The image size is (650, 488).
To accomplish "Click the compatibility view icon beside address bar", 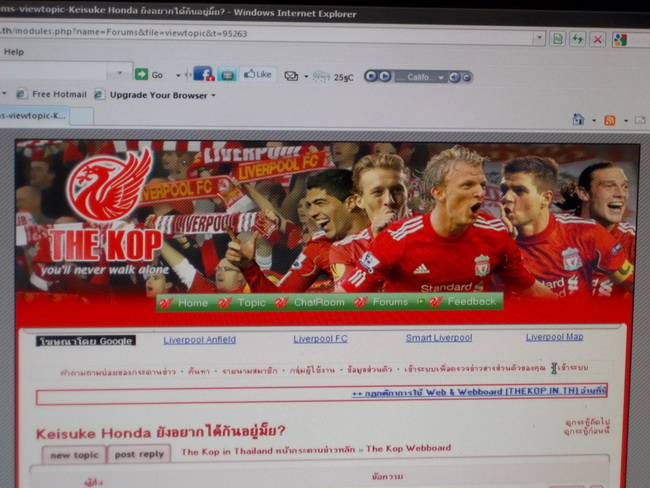I will point(558,39).
